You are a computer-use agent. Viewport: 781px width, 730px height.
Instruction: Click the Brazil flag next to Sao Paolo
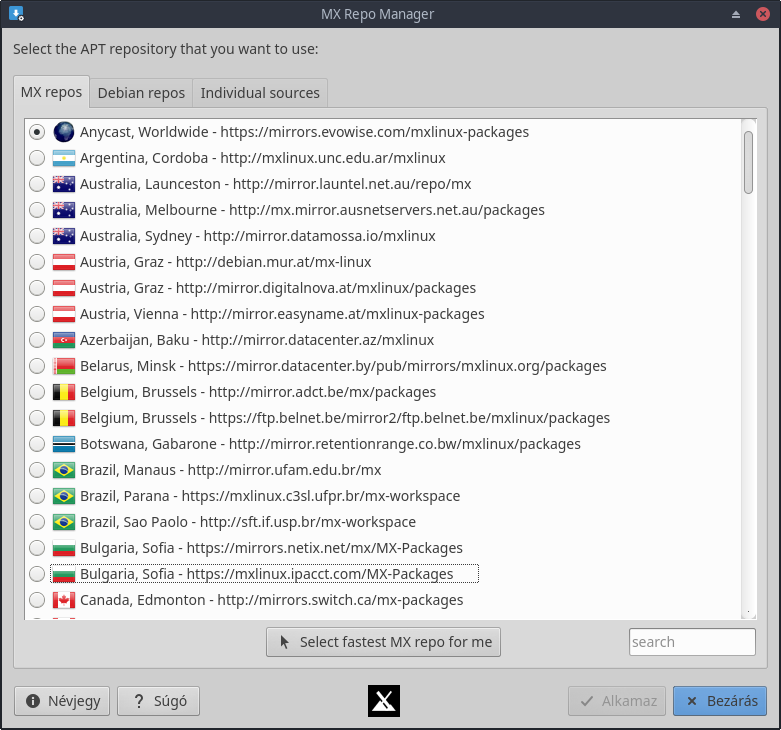coord(64,522)
